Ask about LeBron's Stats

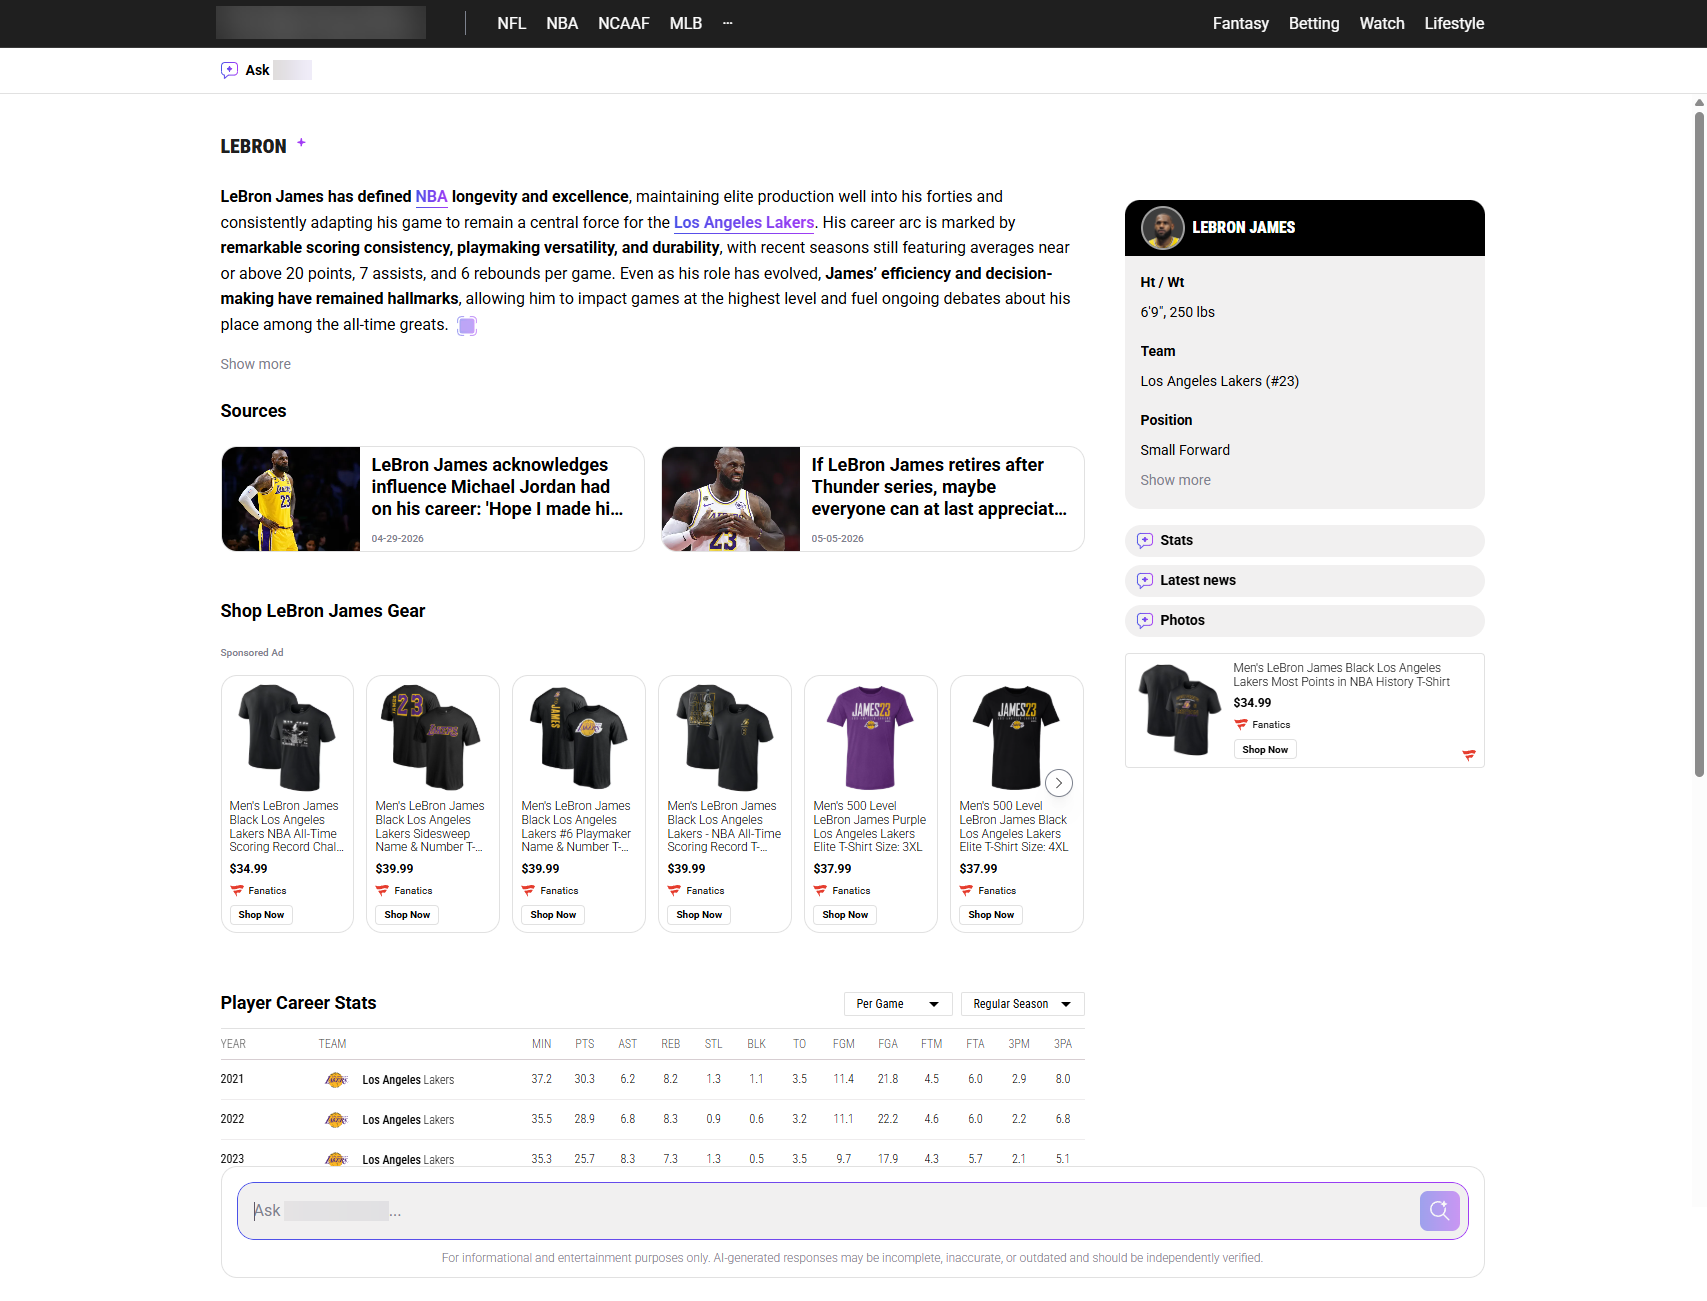click(x=1304, y=541)
